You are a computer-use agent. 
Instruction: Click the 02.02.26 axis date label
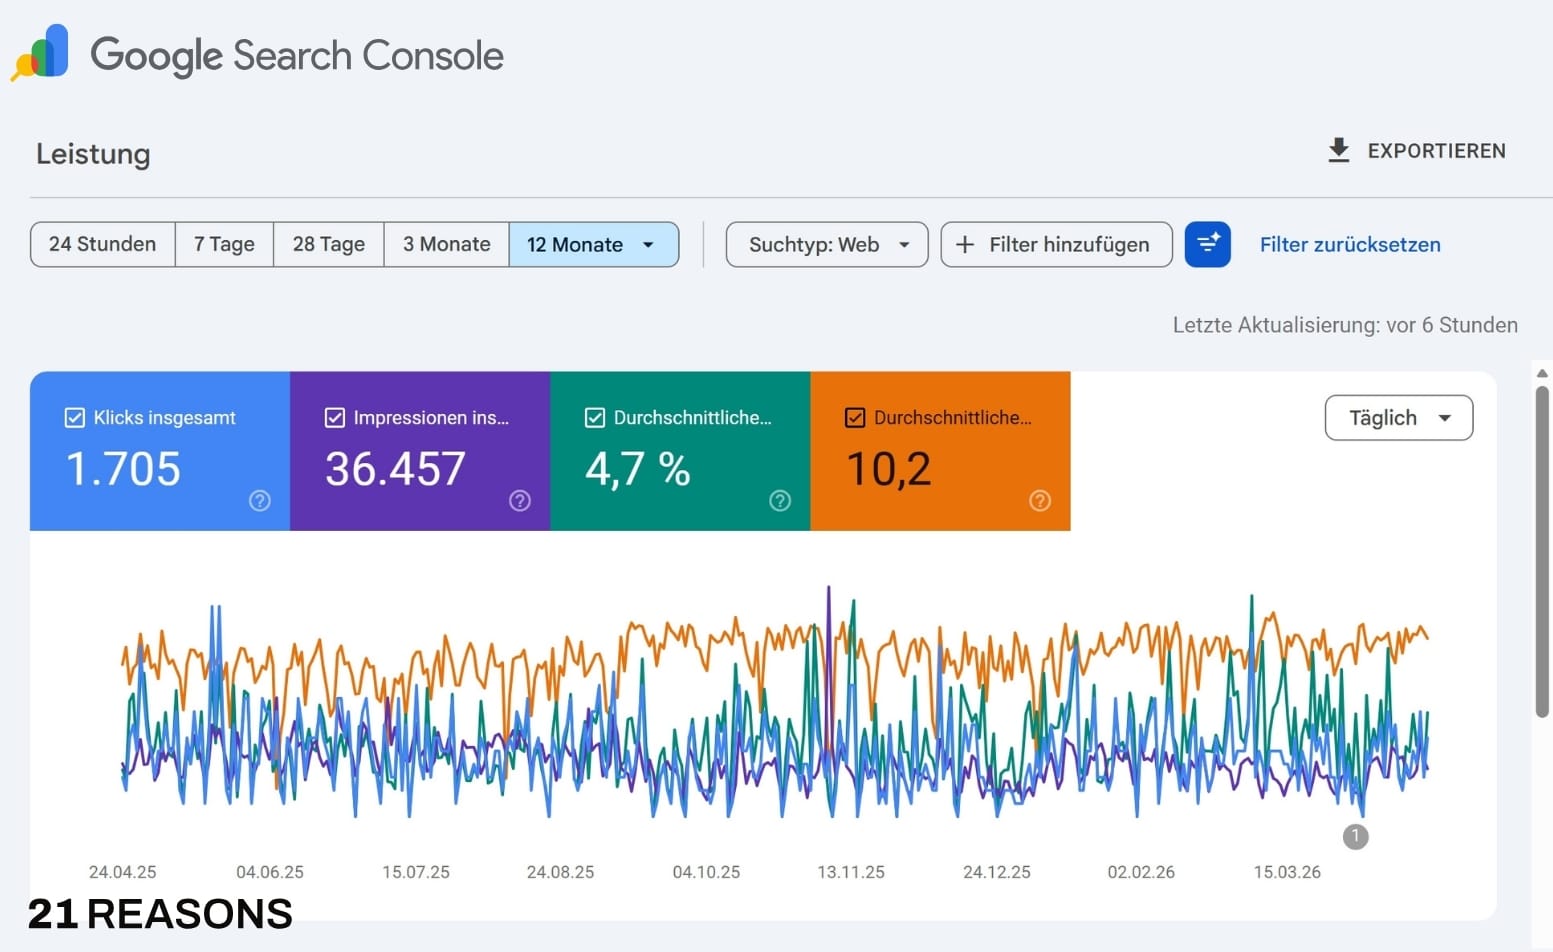pyautogui.click(x=1141, y=872)
